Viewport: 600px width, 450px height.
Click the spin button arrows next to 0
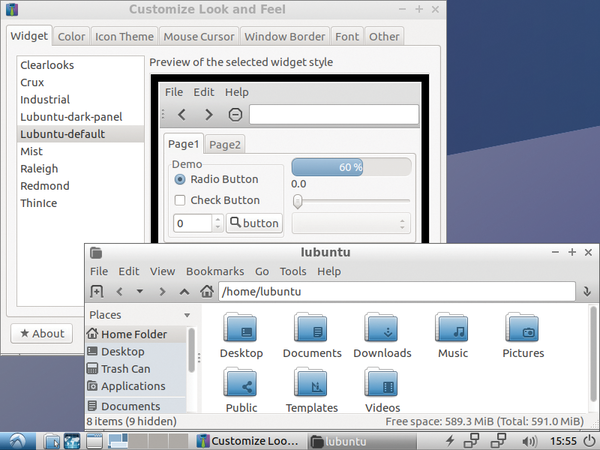click(217, 223)
